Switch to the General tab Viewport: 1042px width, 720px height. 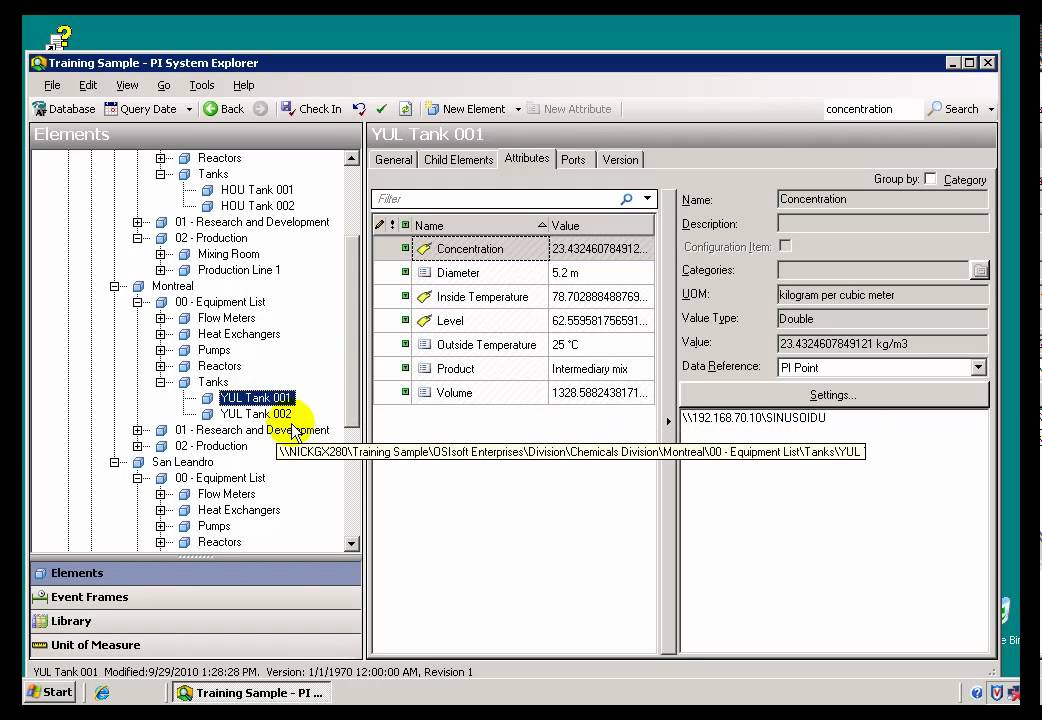[393, 160]
